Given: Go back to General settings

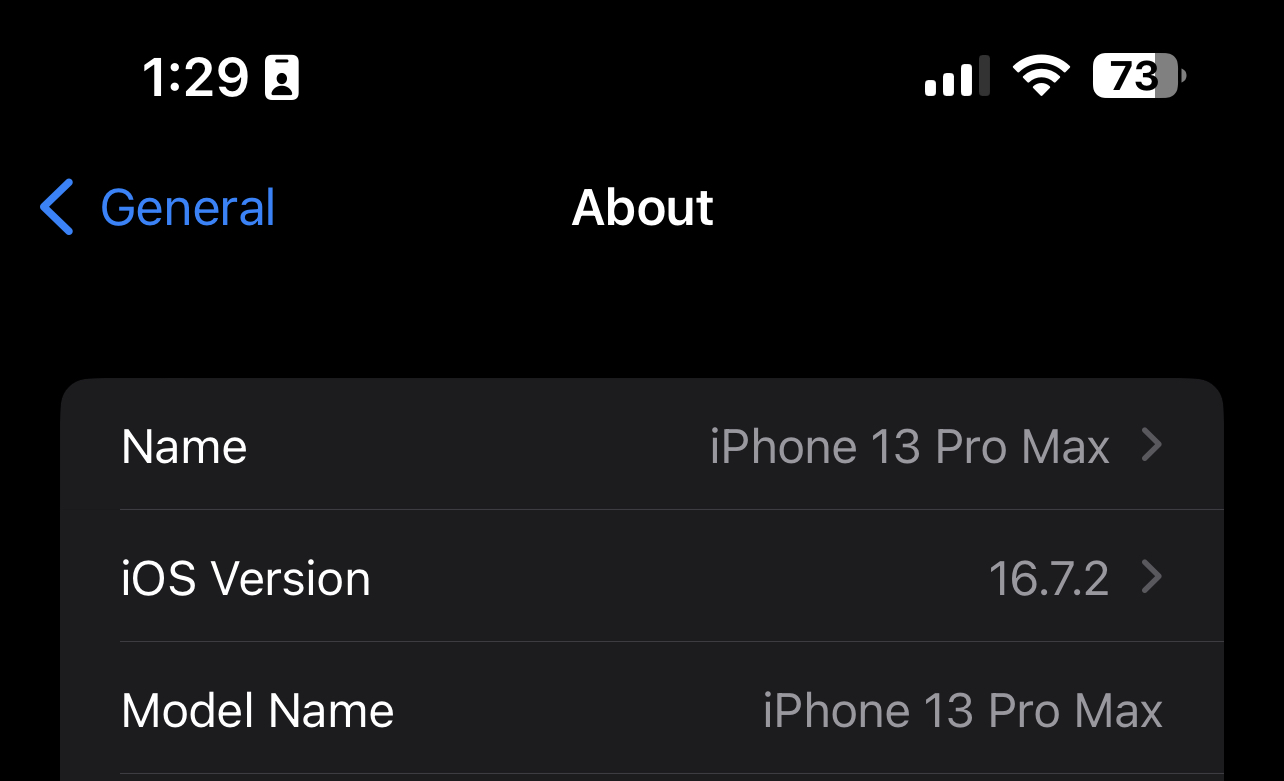Looking at the screenshot, I should point(157,207).
